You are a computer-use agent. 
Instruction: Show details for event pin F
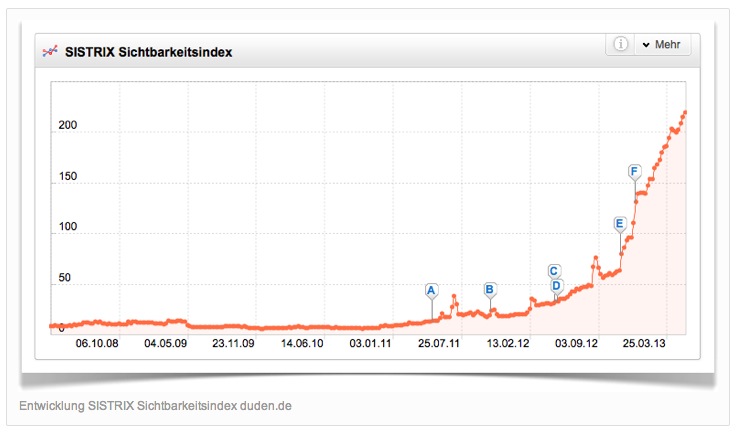point(634,171)
